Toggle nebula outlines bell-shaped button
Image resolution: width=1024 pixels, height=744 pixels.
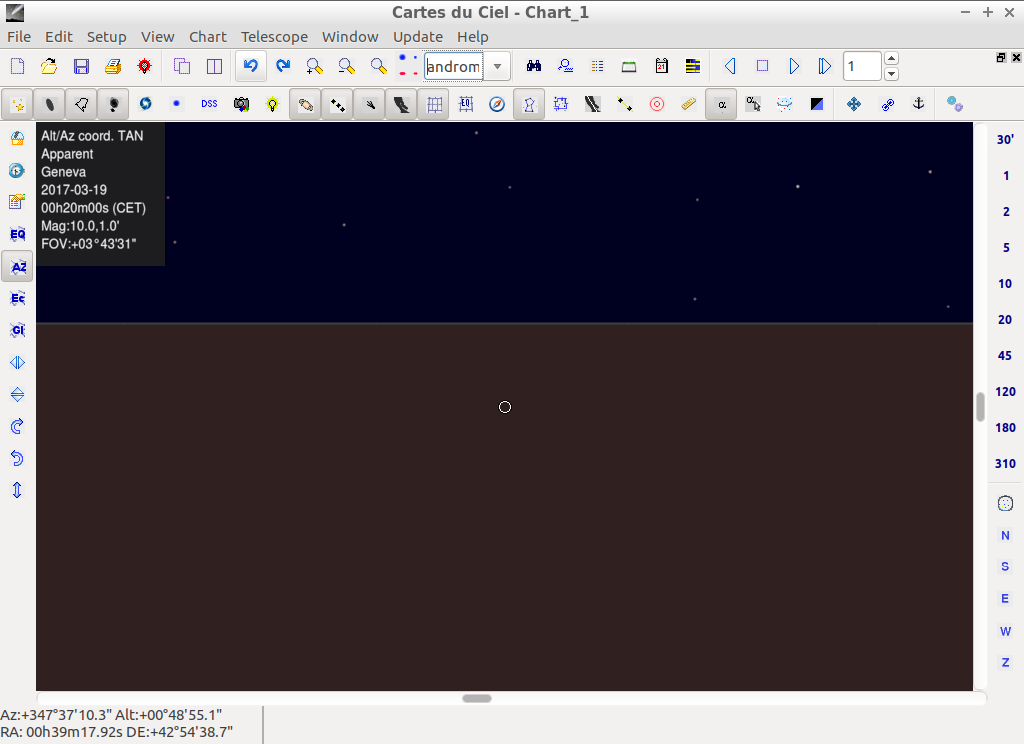pos(82,105)
